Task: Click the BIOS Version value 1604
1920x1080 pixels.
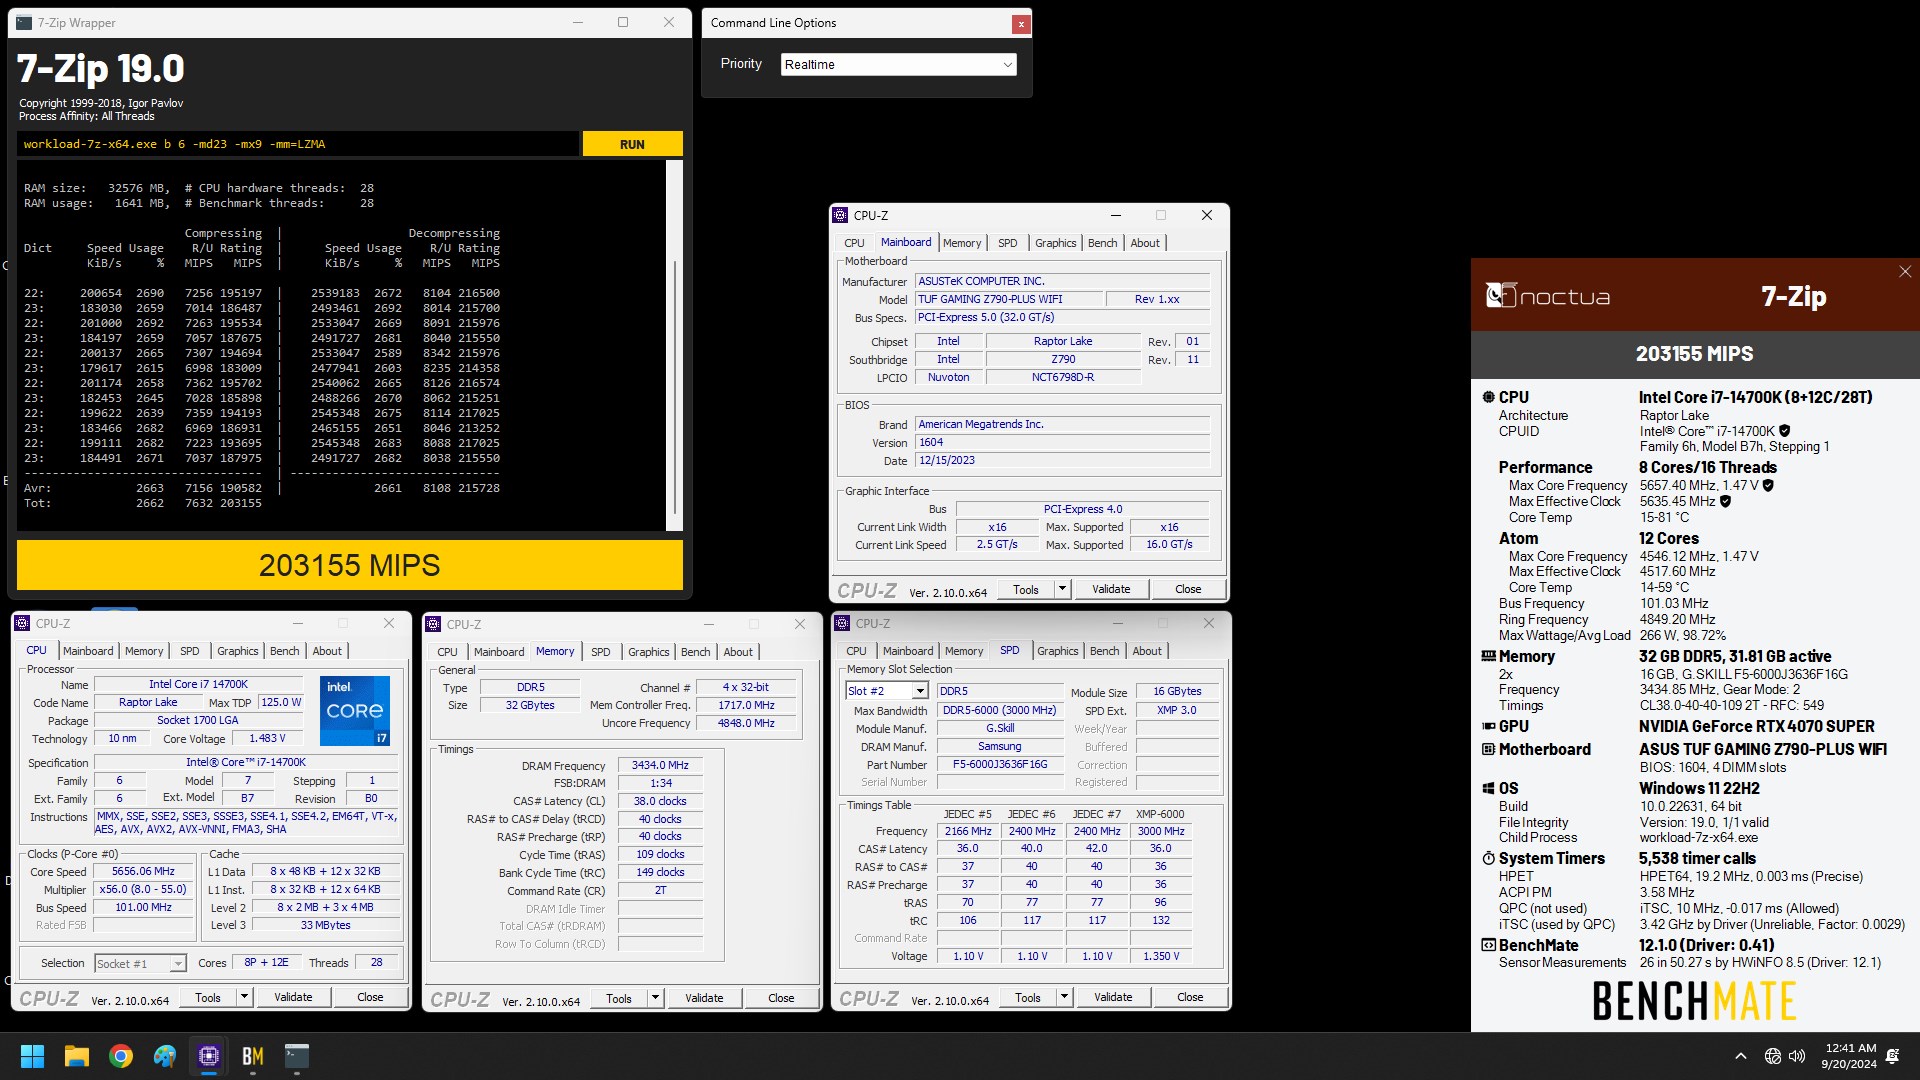Action: pyautogui.click(x=1063, y=442)
